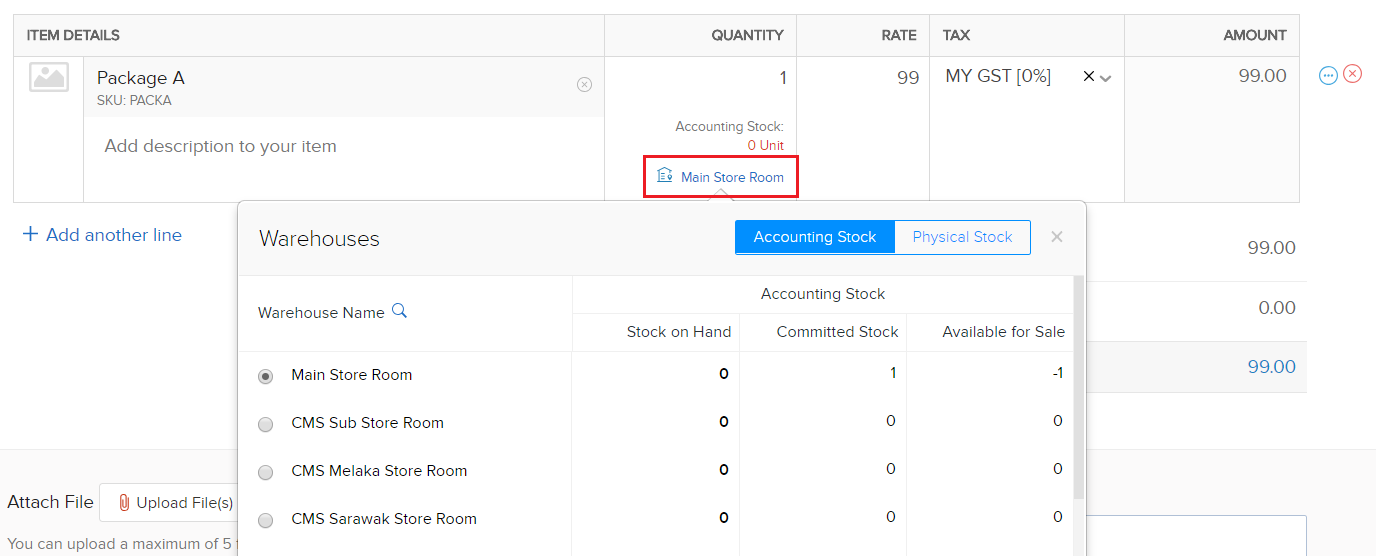Close the Warehouses popup
This screenshot has height=556, width=1377.
click(x=1057, y=237)
